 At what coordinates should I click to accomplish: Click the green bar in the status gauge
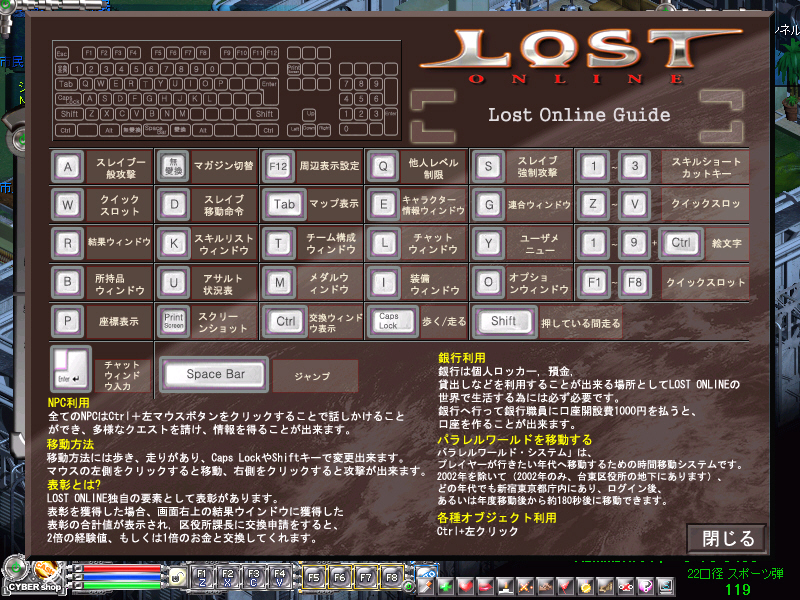point(122,586)
